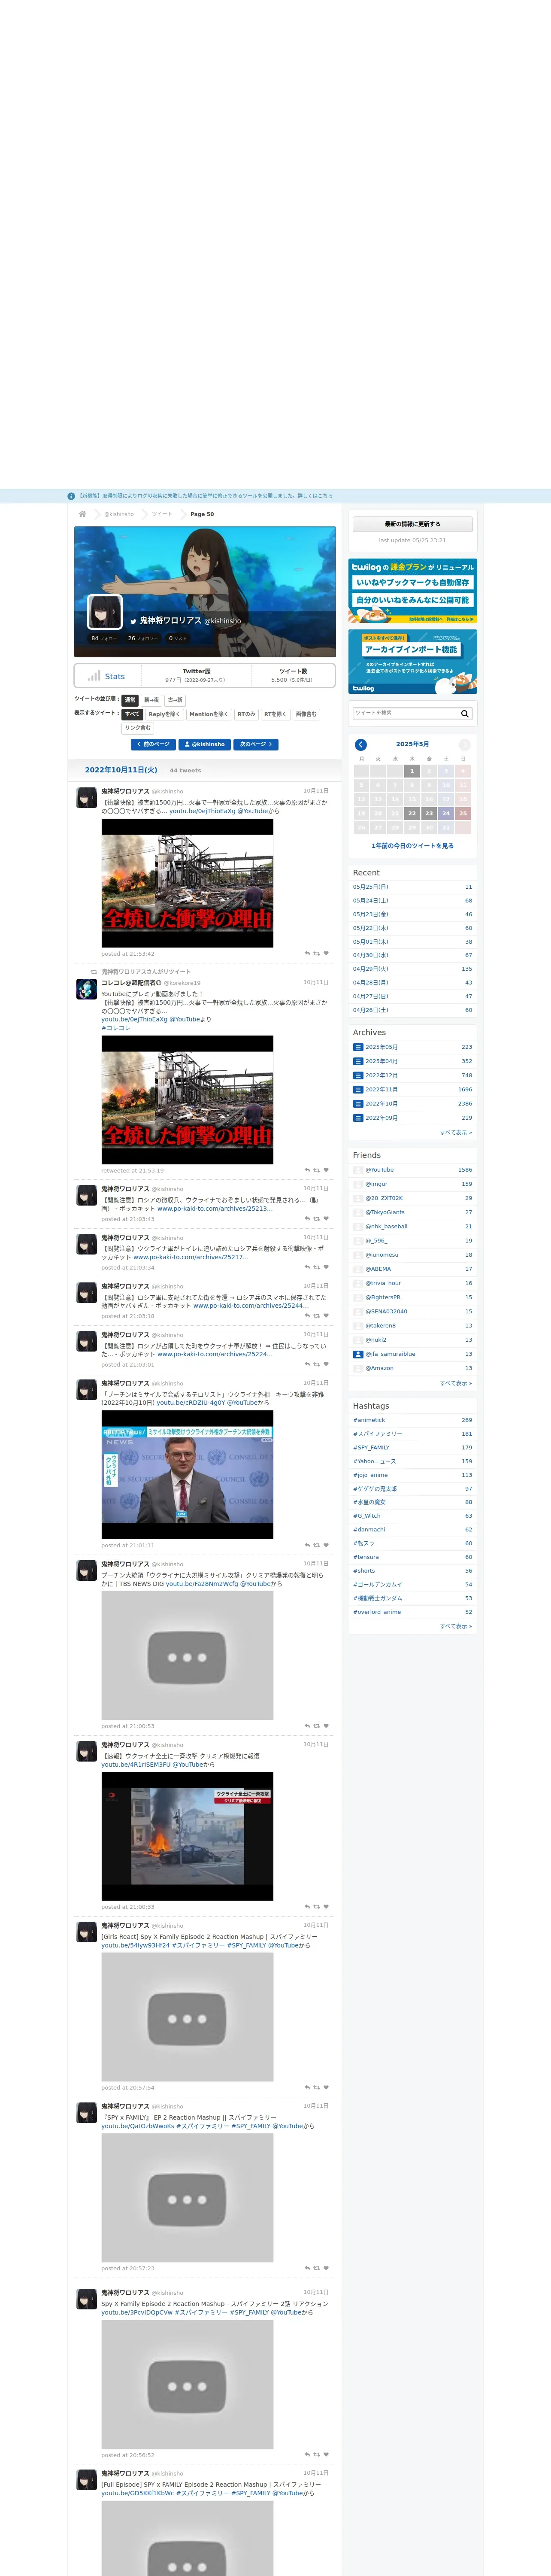Open the list icon beside 2022年12月 archive
This screenshot has width=551, height=2576.
[x=358, y=1075]
